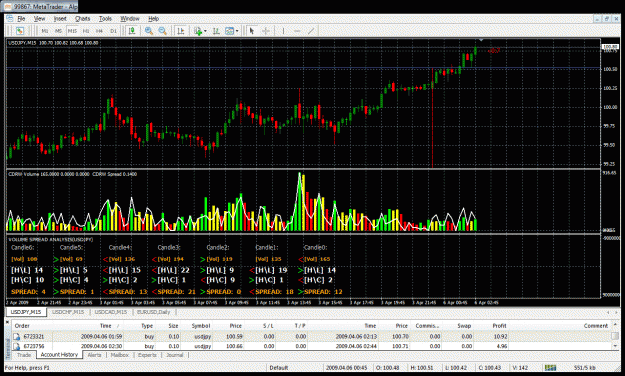Switch to USDCAD,M15 chart tab

111,312
